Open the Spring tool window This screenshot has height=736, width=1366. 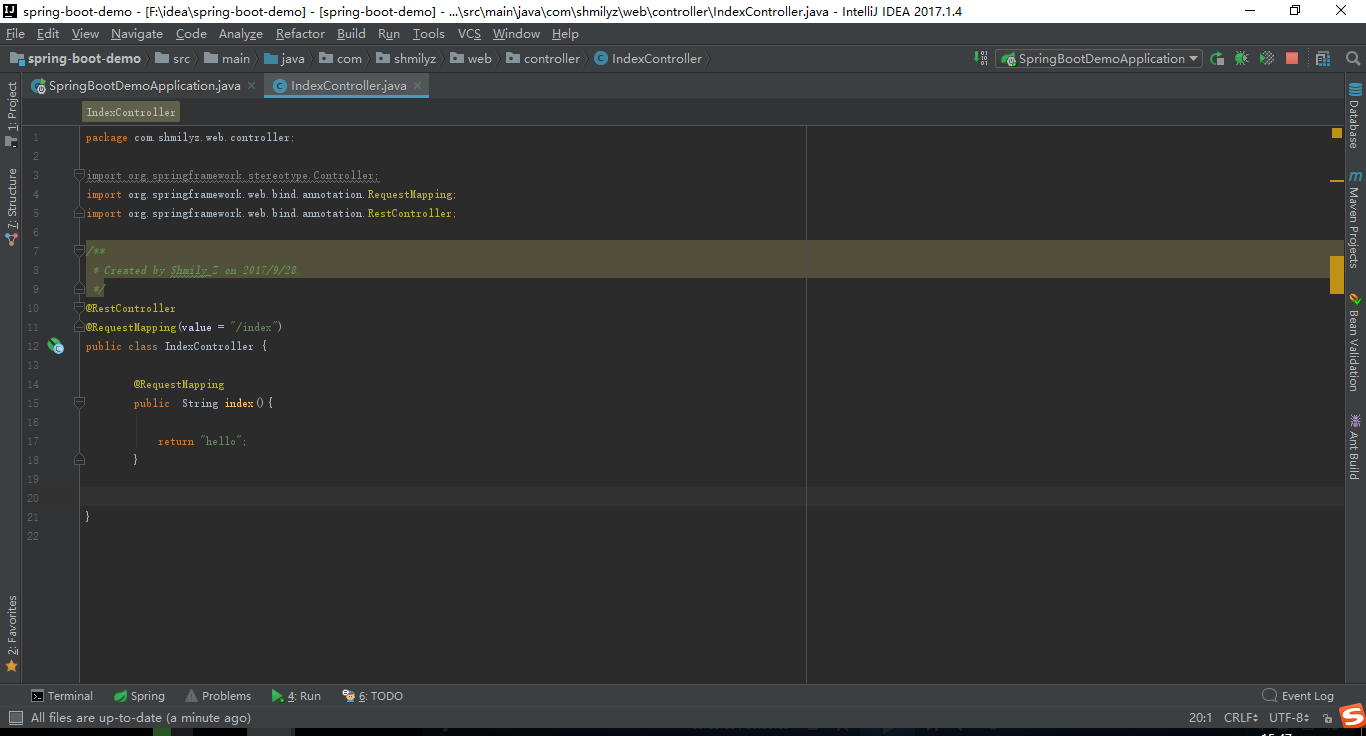(x=139, y=695)
